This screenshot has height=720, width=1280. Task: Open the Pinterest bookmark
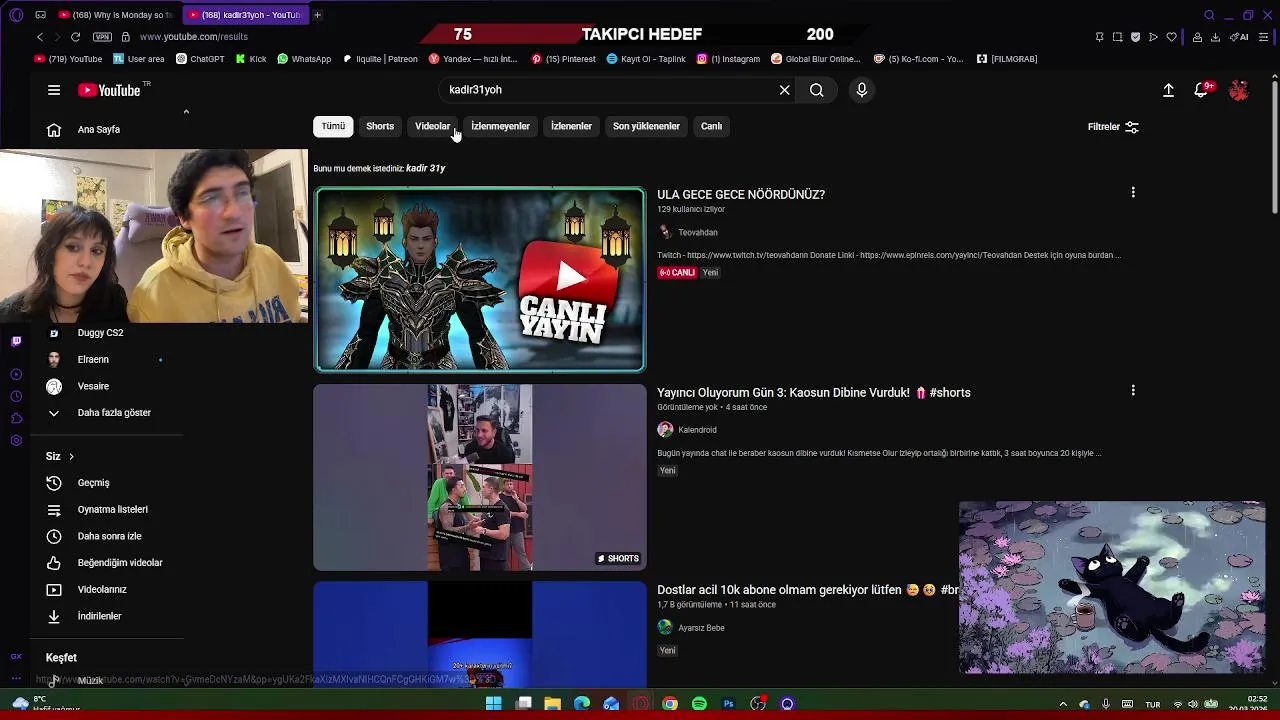tap(563, 59)
